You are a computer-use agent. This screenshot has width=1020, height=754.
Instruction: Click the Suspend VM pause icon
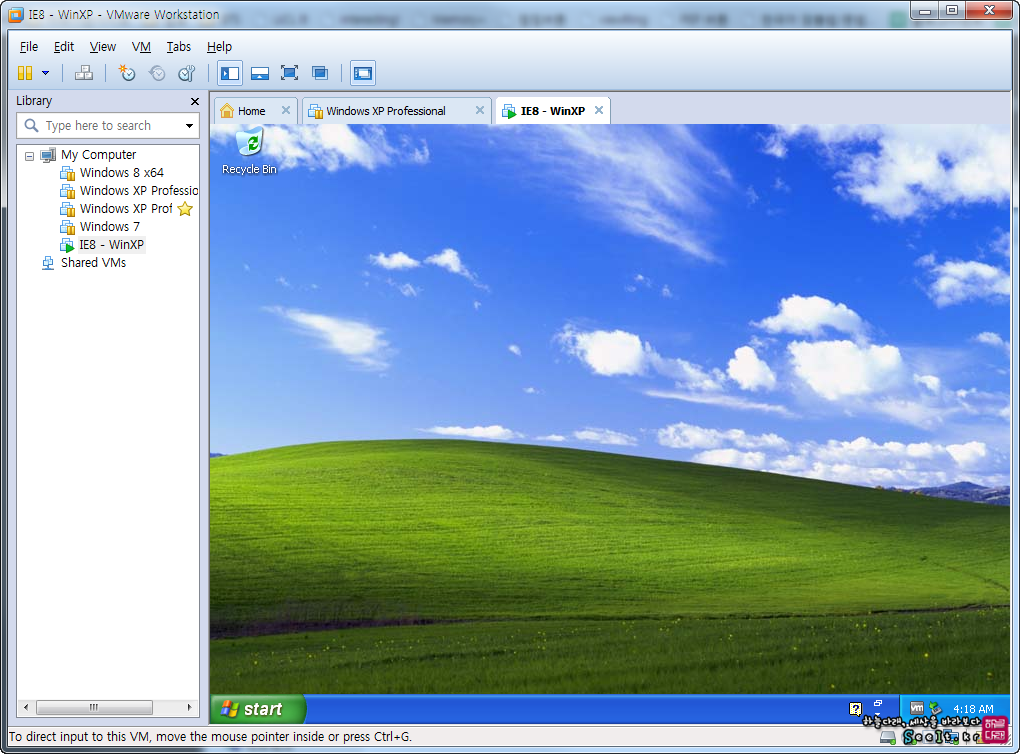(25, 73)
